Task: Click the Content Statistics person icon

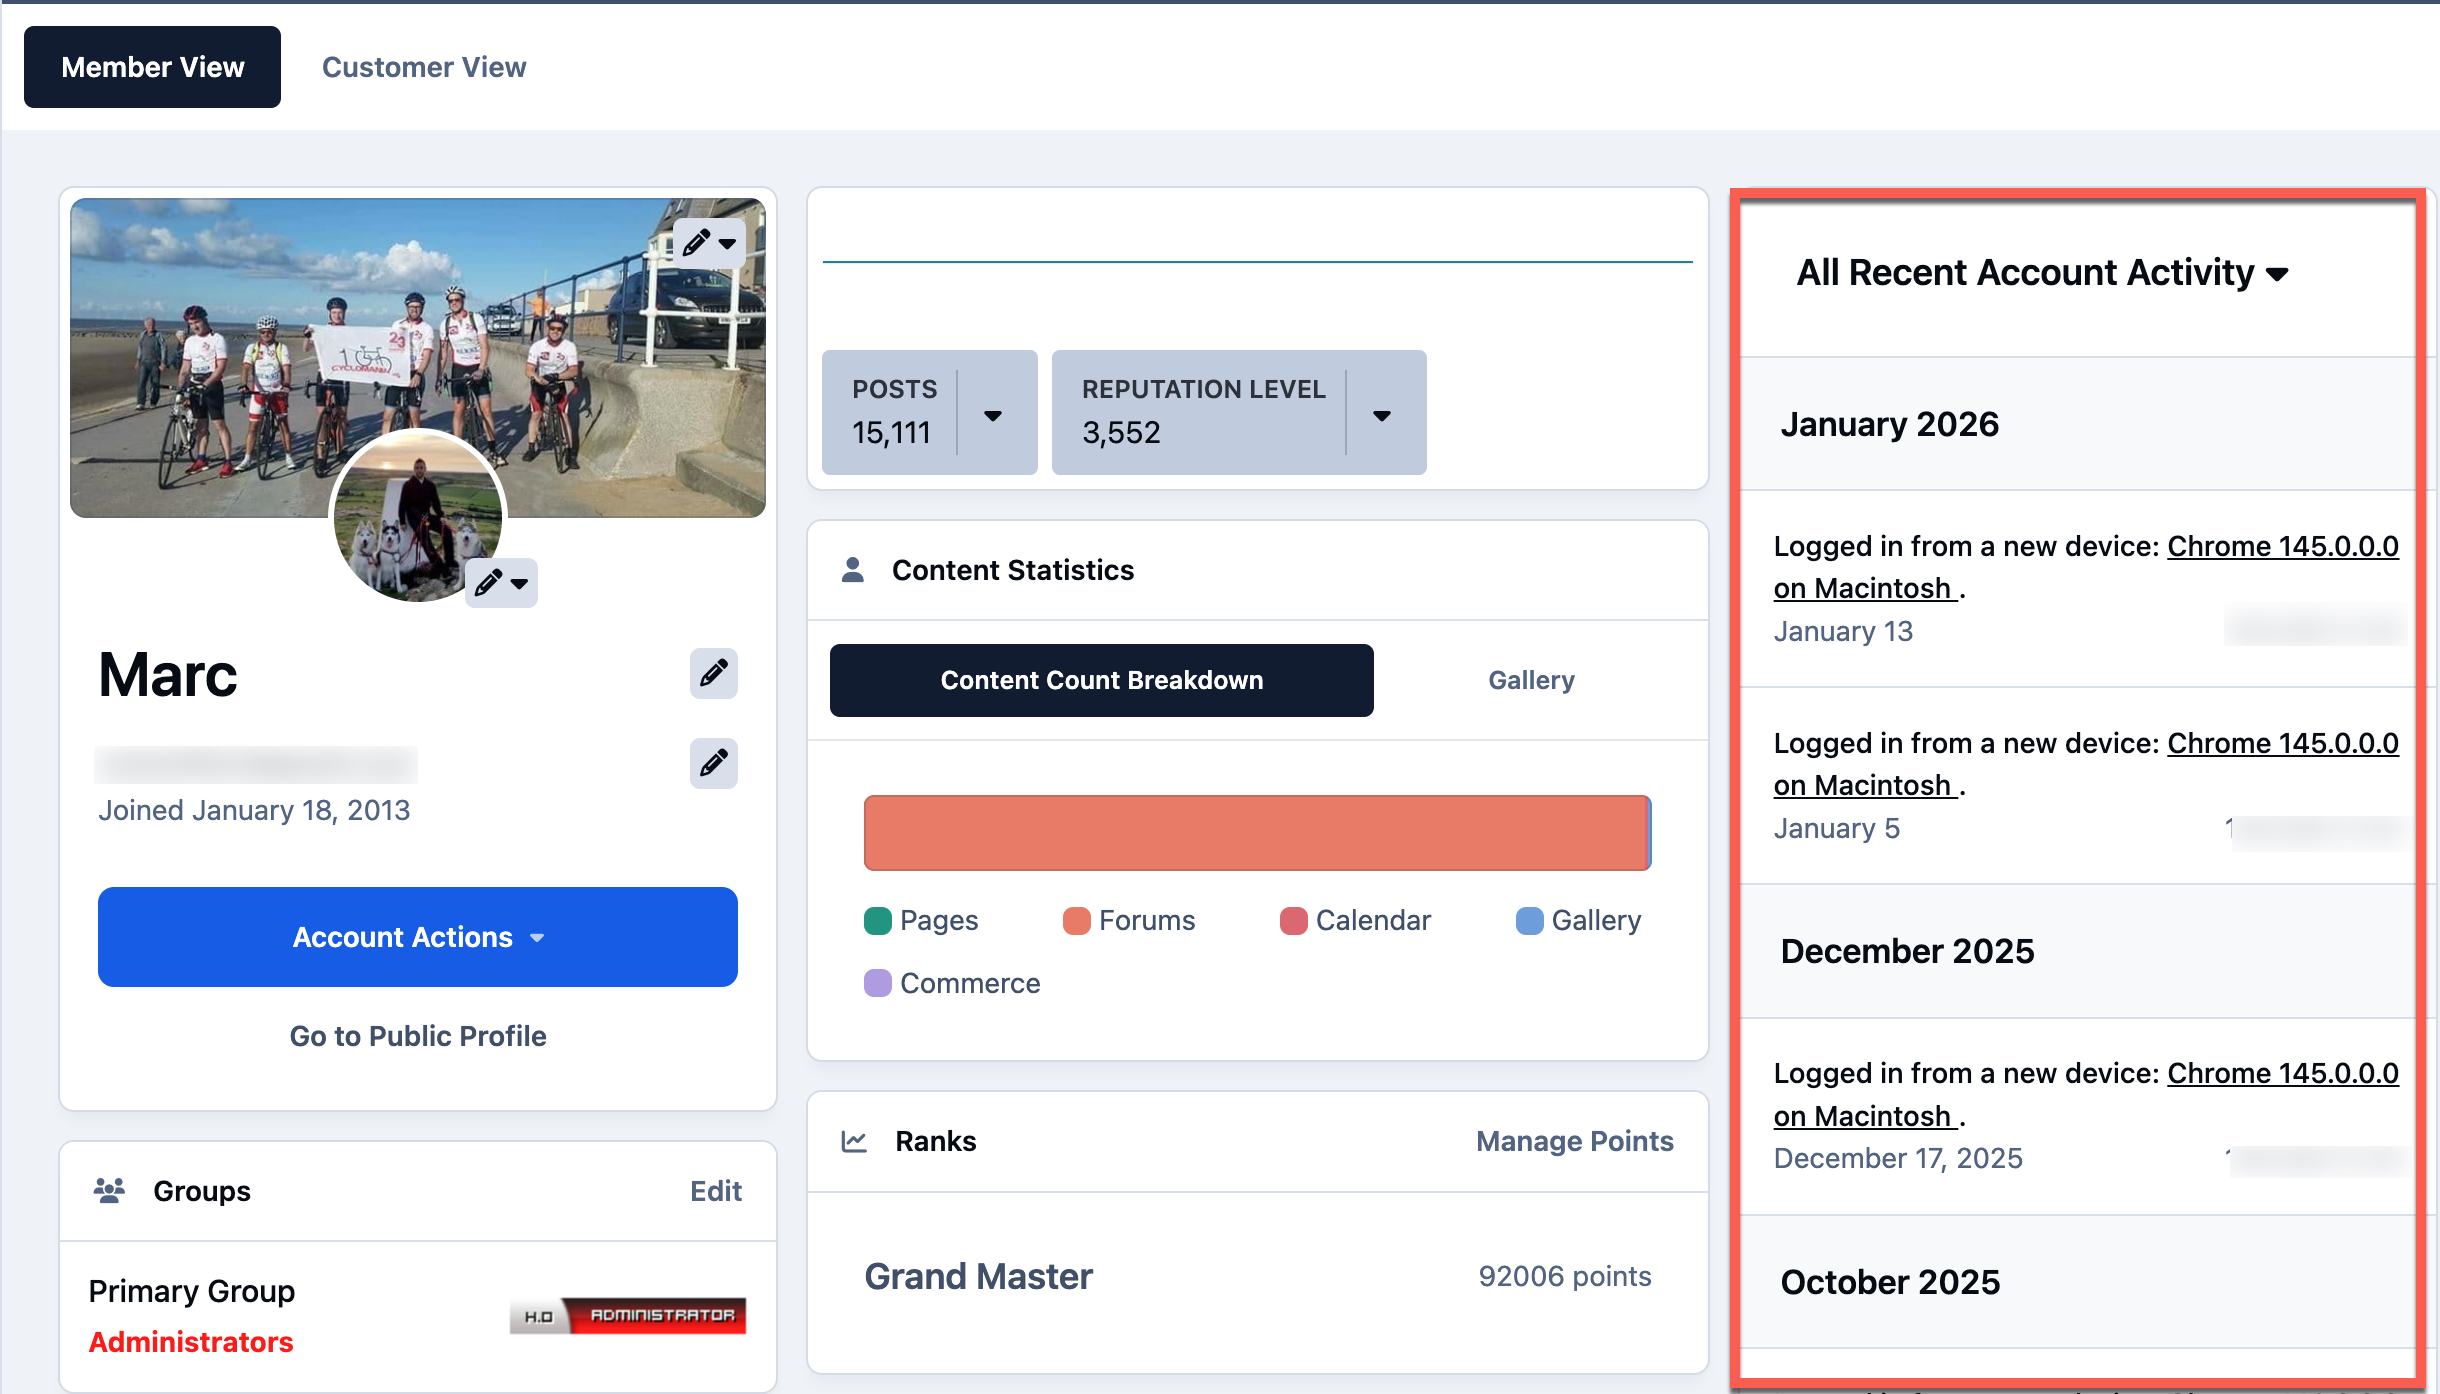Action: (x=853, y=570)
